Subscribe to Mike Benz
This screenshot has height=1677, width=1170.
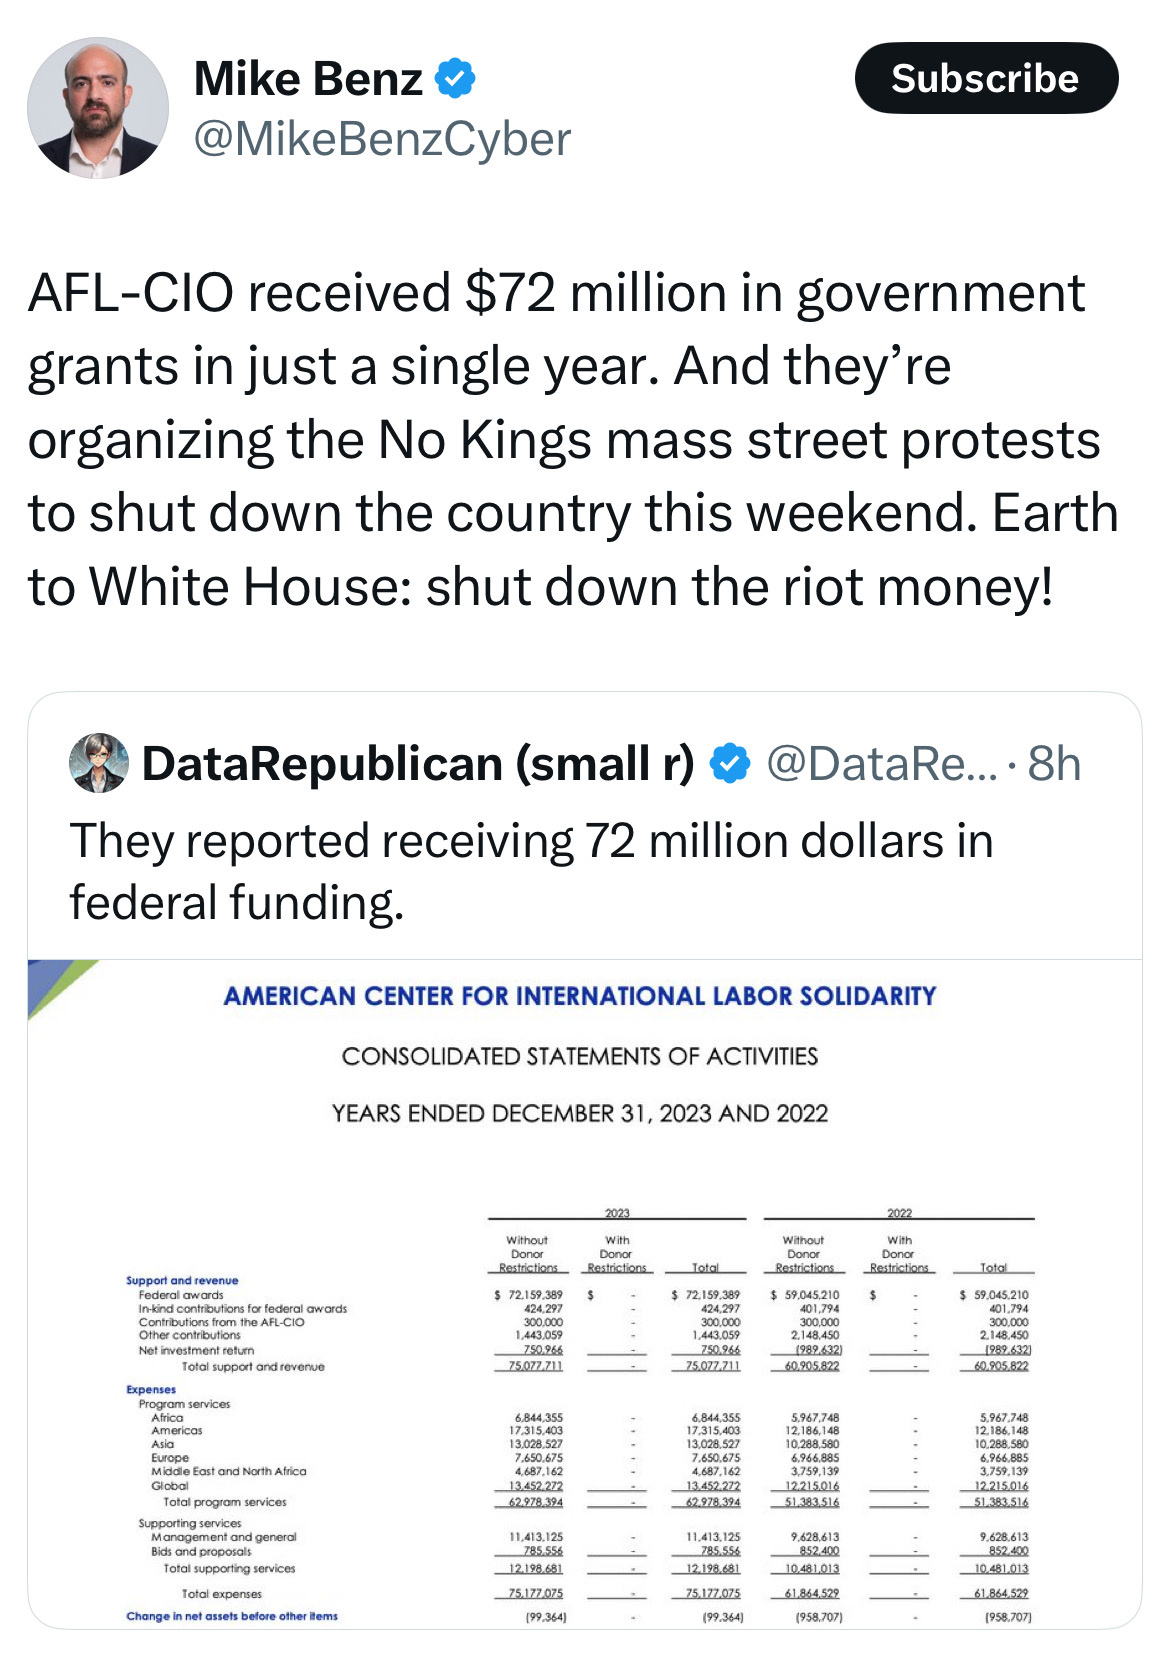pyautogui.click(x=986, y=78)
